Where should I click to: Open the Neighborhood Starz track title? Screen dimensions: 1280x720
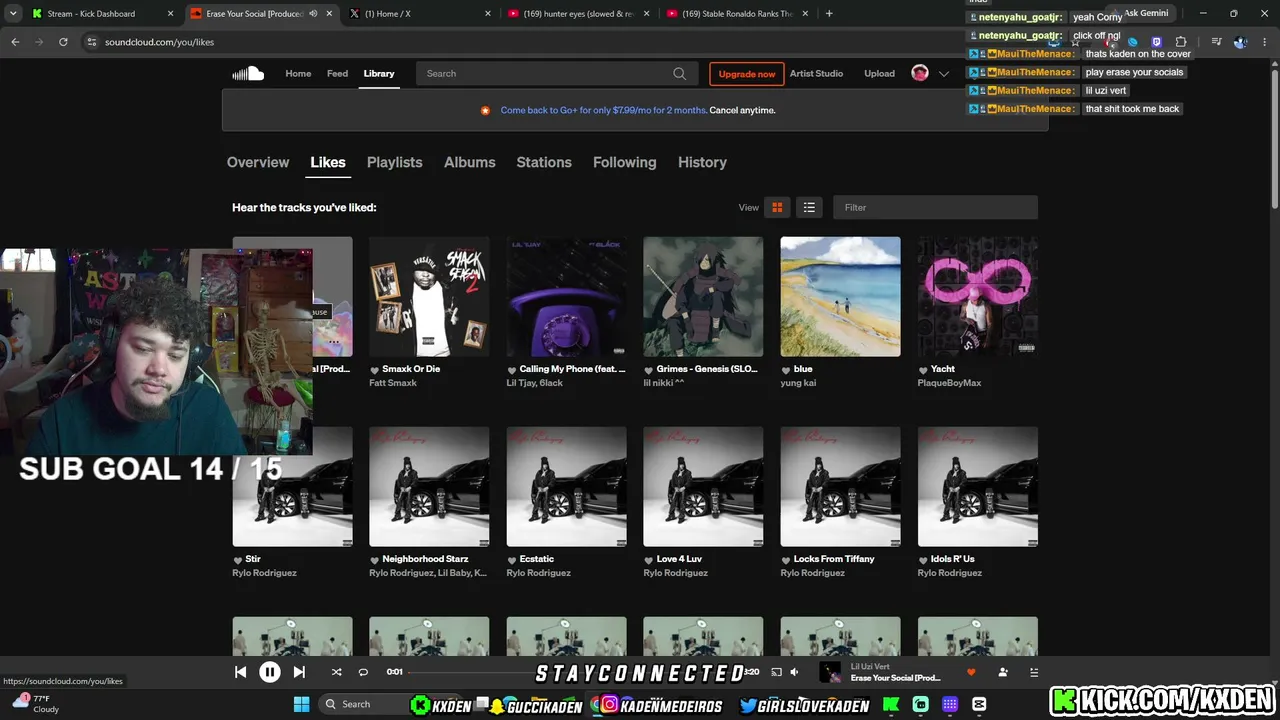(x=425, y=559)
